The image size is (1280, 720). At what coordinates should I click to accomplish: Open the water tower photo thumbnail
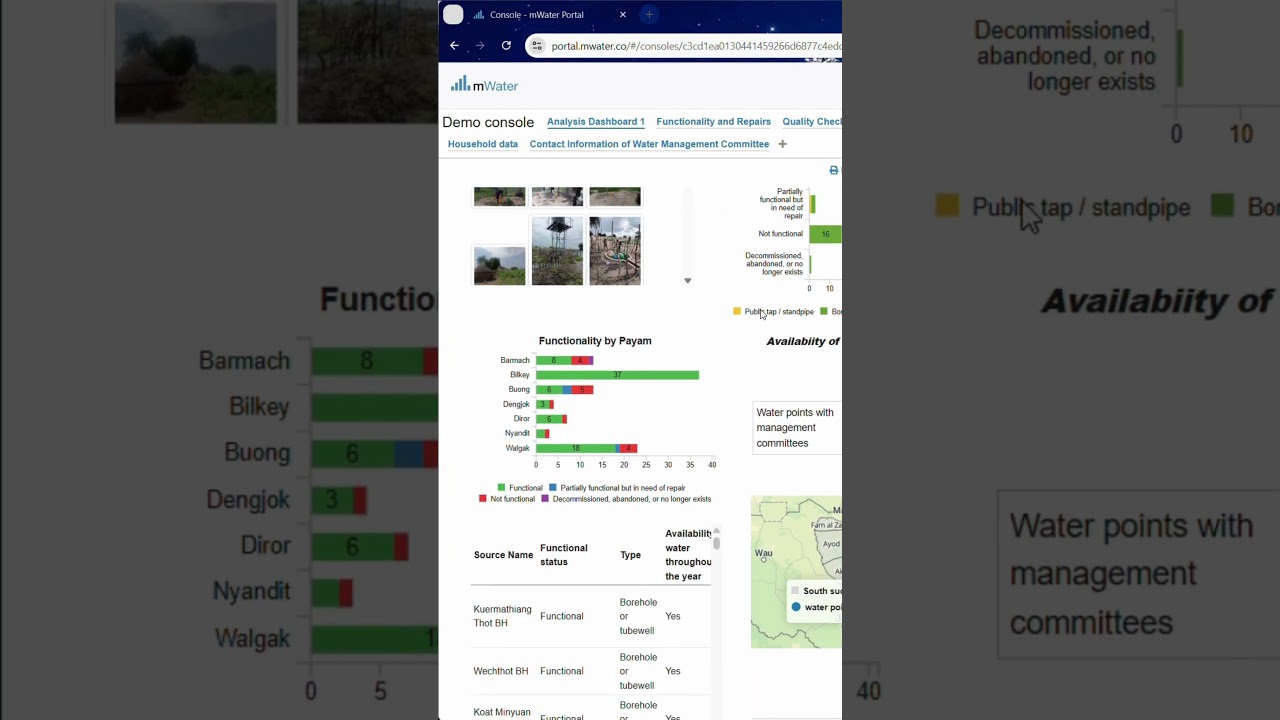557,251
